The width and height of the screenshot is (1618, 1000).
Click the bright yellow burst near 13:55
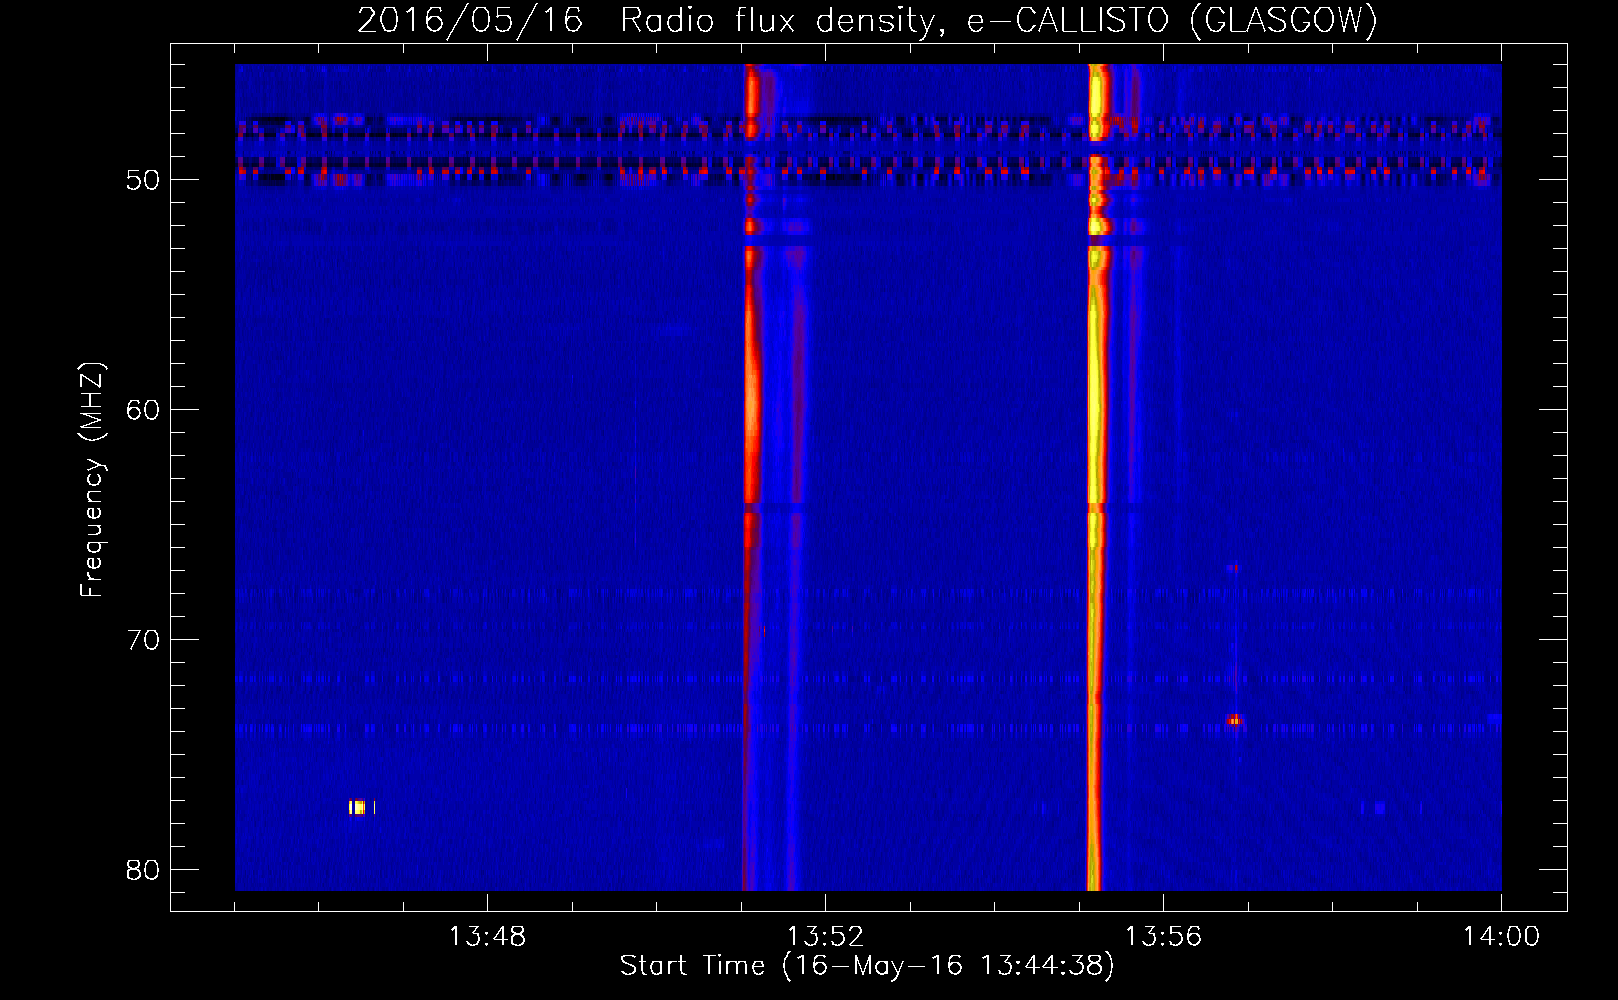pos(1097,477)
